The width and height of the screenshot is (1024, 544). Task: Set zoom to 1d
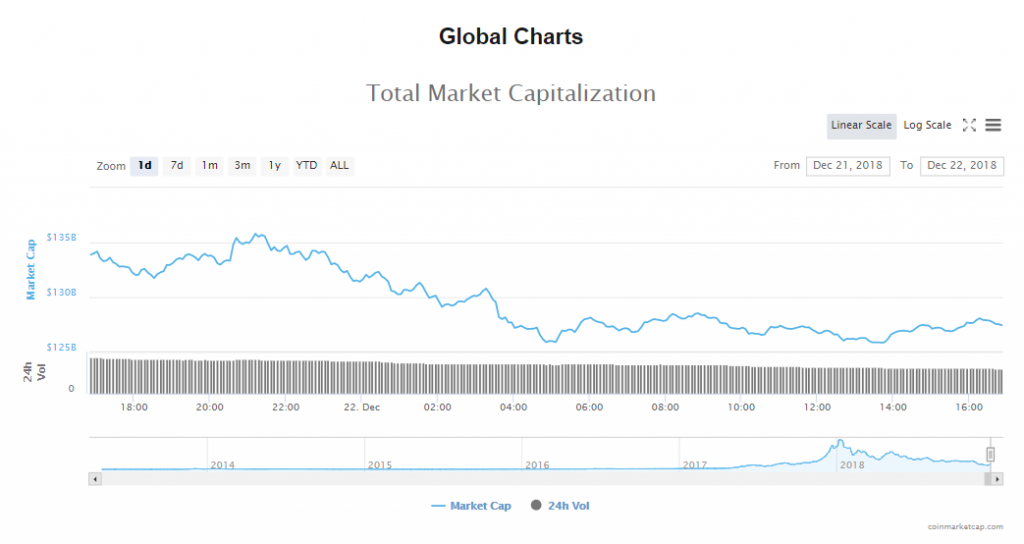pyautogui.click(x=145, y=166)
